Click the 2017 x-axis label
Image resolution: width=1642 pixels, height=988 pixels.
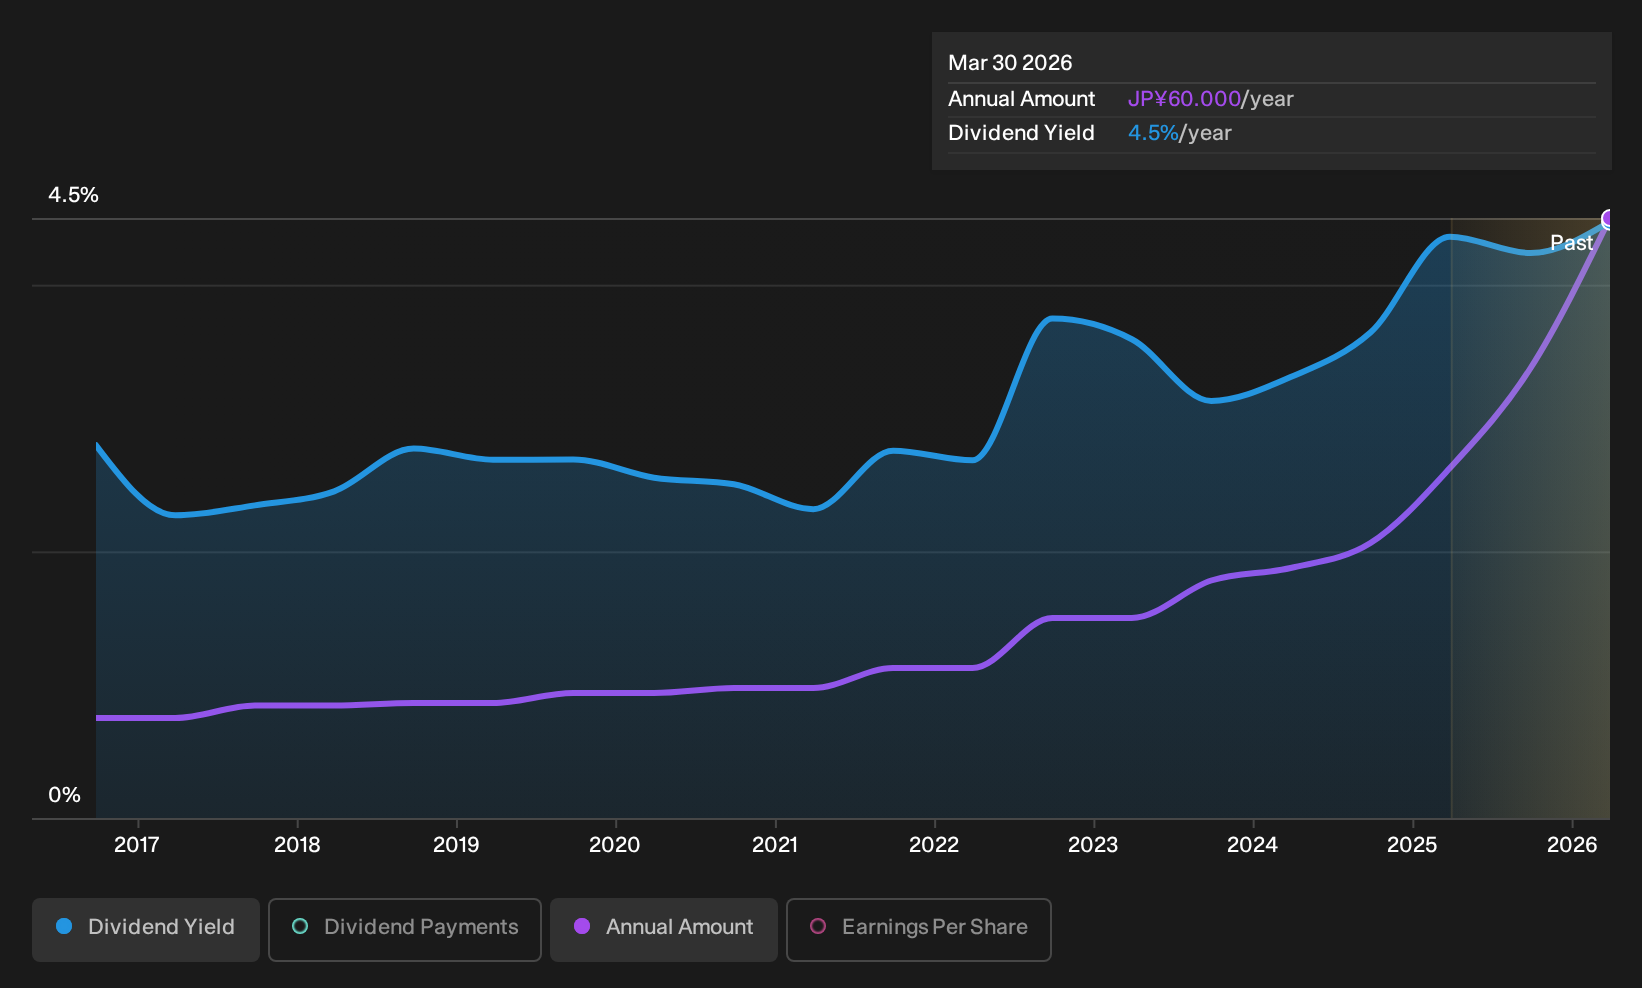click(137, 845)
